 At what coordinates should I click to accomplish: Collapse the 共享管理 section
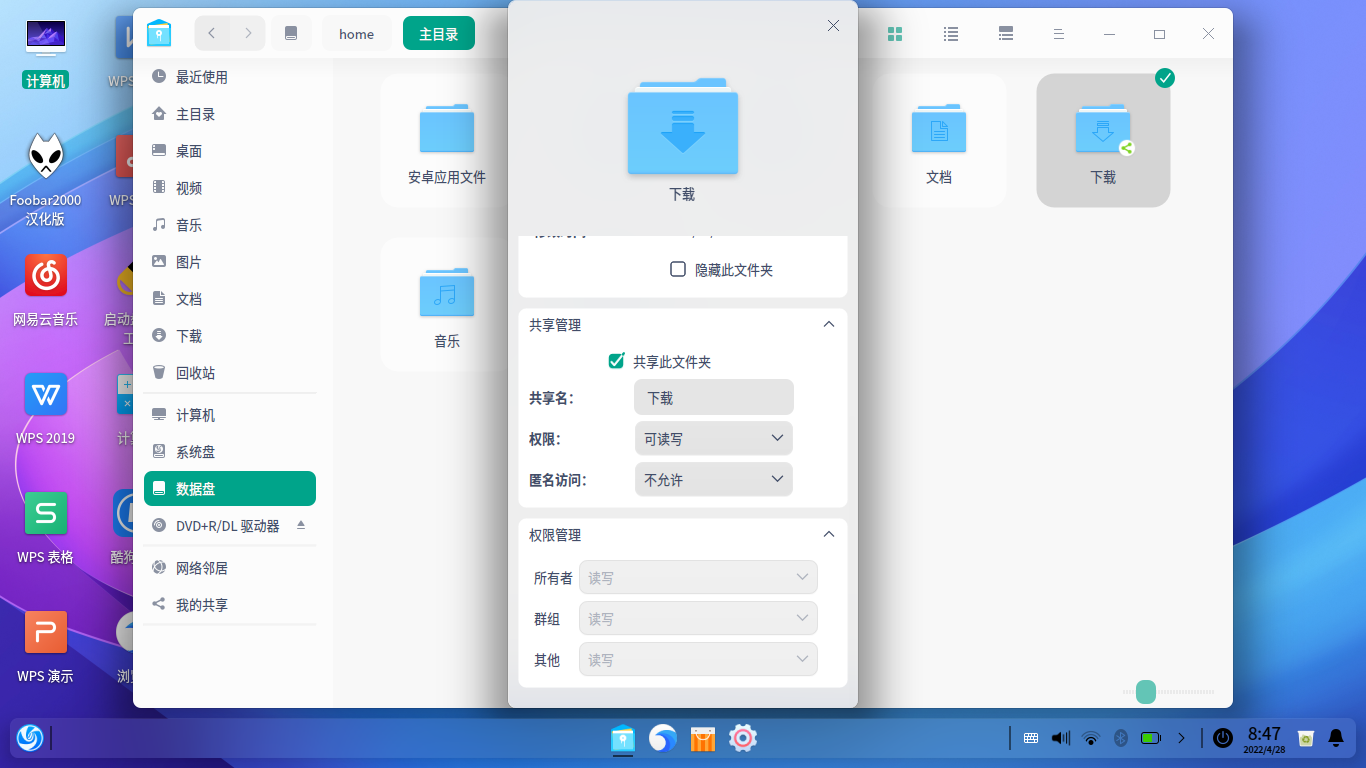(x=828, y=324)
